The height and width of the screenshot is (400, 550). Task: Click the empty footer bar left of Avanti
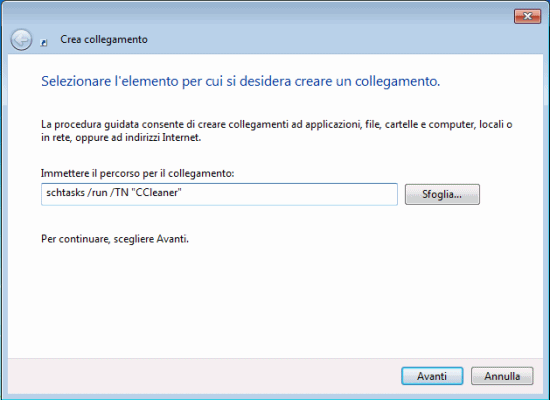(x=203, y=376)
